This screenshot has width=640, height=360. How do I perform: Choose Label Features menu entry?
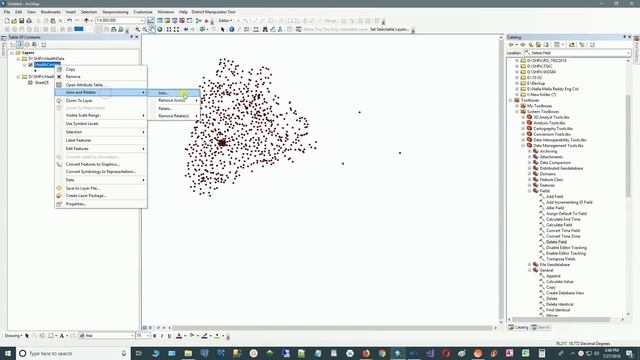(101, 140)
